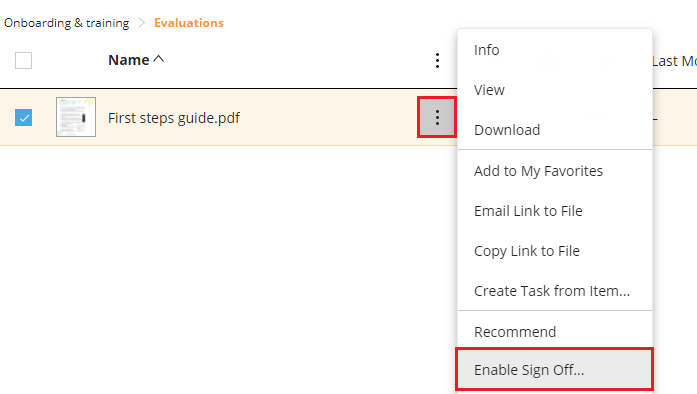The width and height of the screenshot is (697, 394).
Task: Open the Evaluations breadcrumb folder
Action: (x=189, y=23)
